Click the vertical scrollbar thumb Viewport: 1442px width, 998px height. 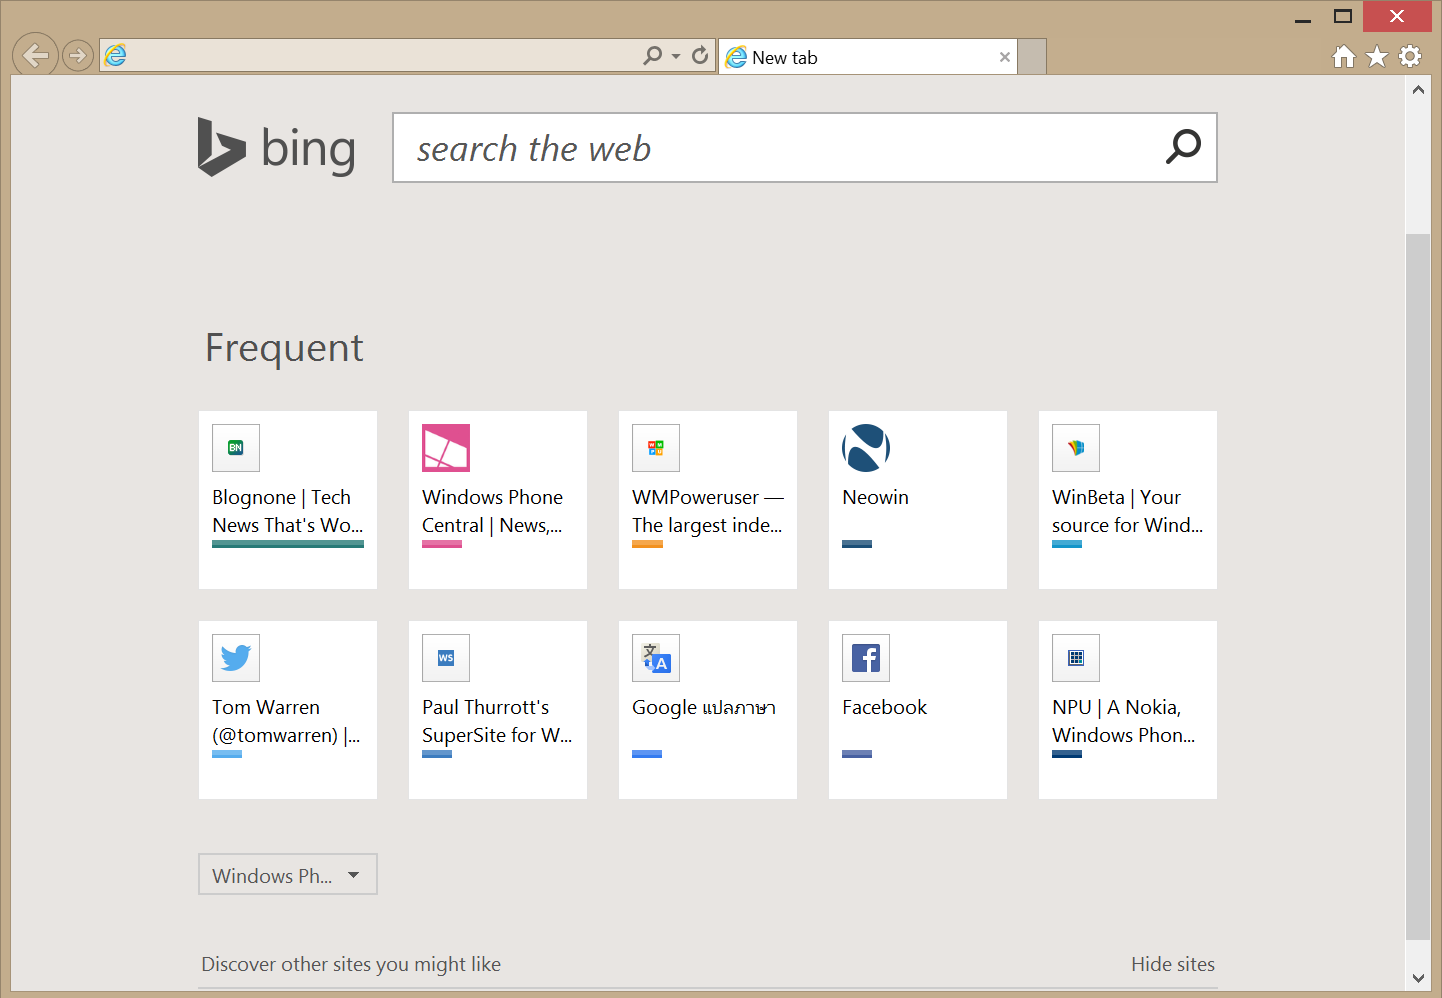[1418, 587]
